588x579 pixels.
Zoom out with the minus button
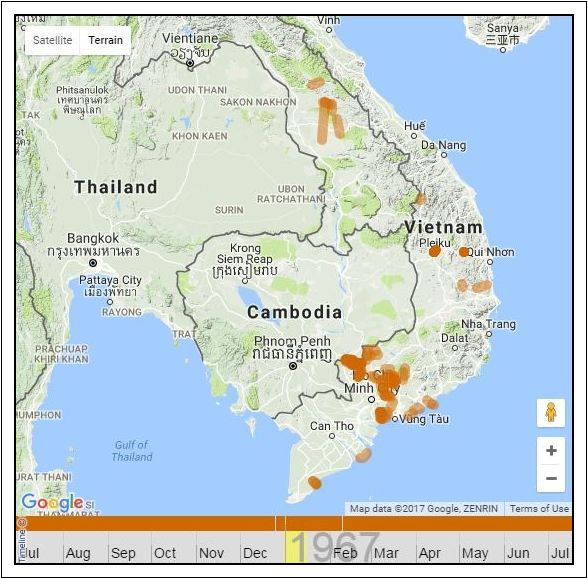551,478
